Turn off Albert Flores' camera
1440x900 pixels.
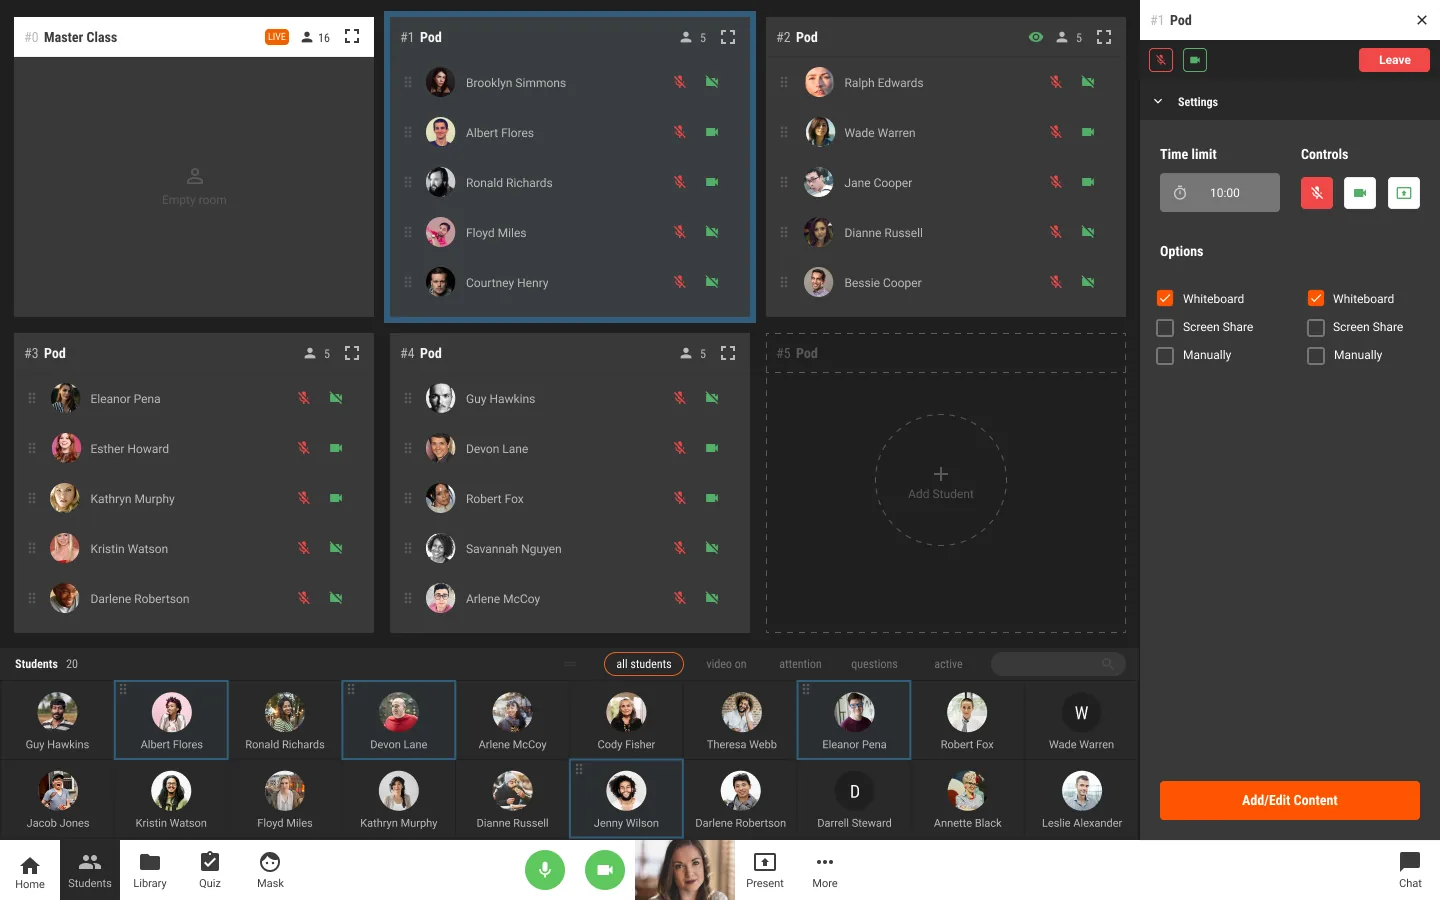point(712,132)
